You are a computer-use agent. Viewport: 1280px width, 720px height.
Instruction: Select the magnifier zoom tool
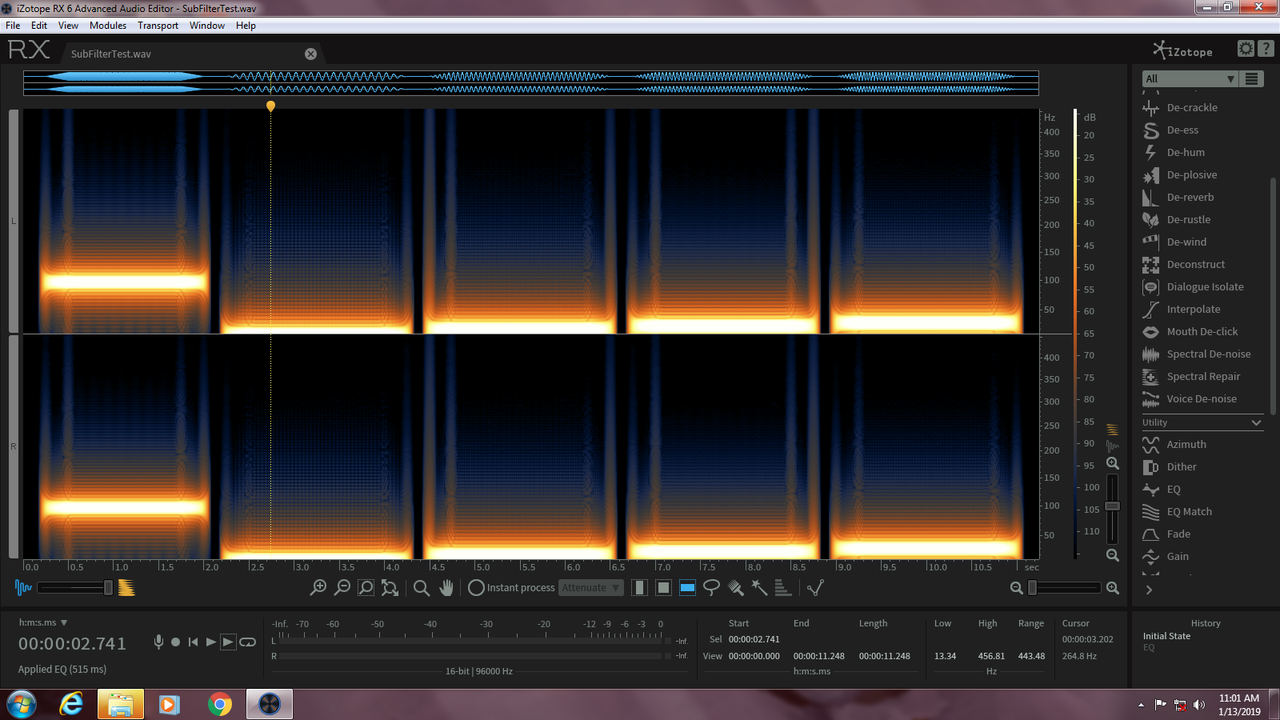pyautogui.click(x=422, y=588)
